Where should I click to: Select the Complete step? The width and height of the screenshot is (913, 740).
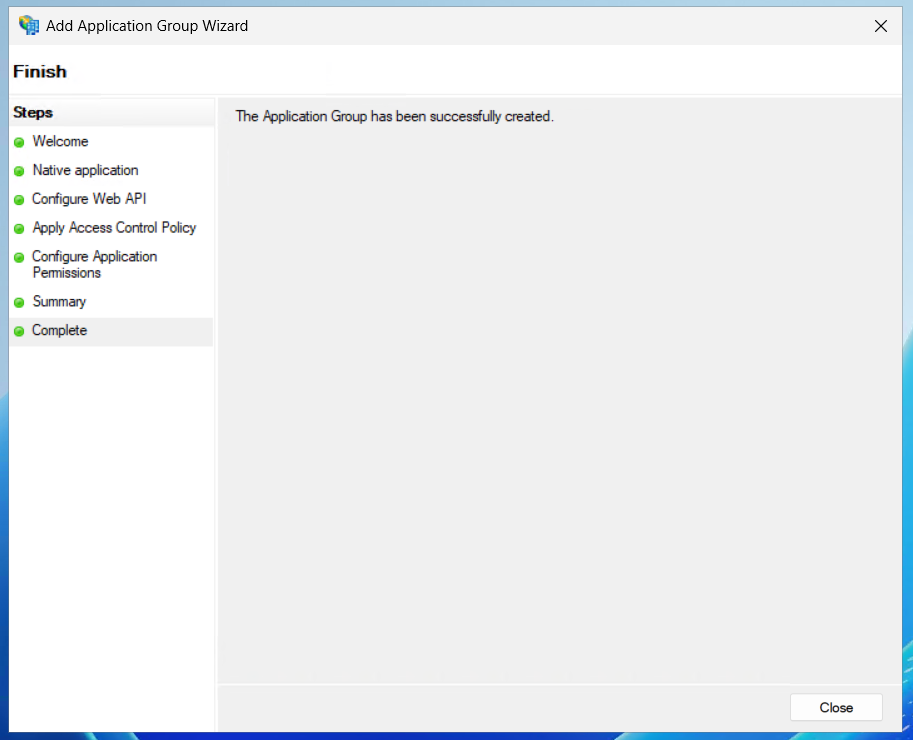click(x=59, y=330)
